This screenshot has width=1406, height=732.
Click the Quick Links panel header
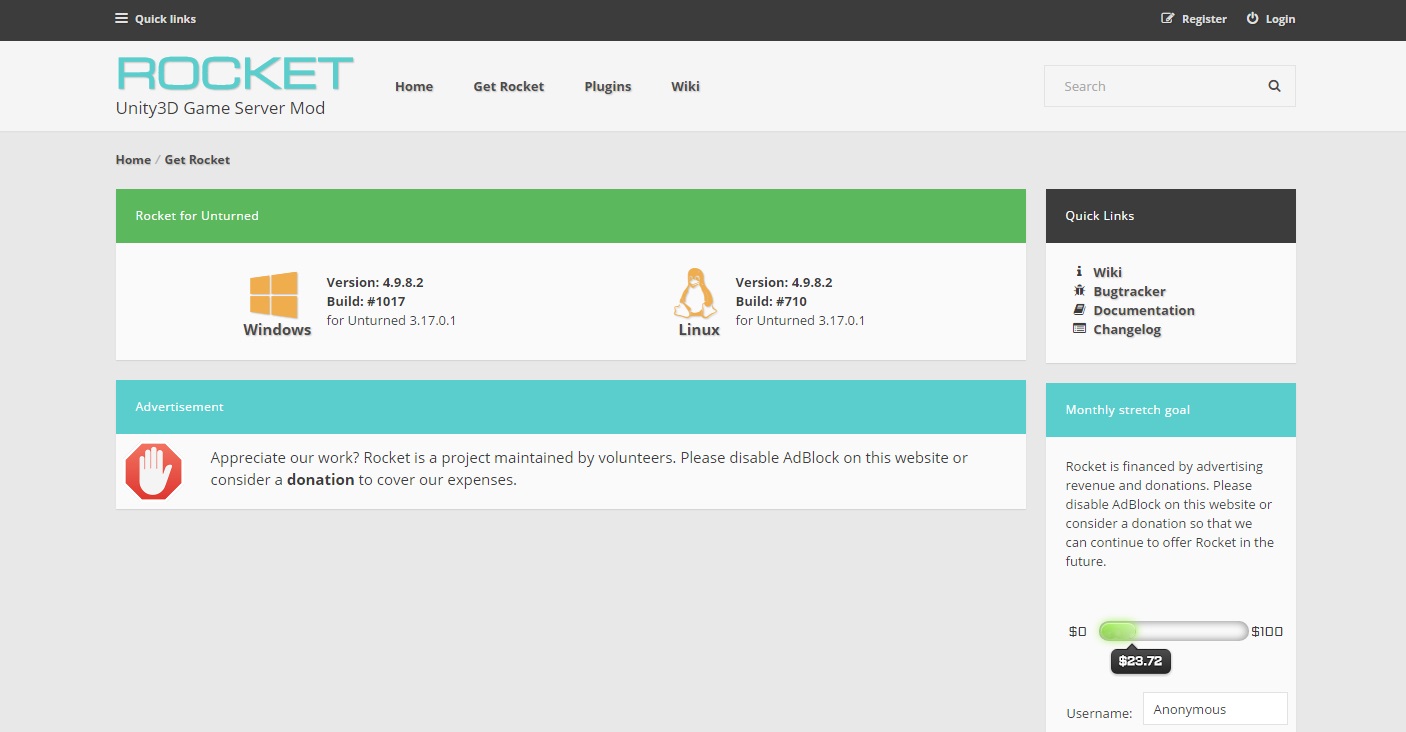click(x=1171, y=216)
